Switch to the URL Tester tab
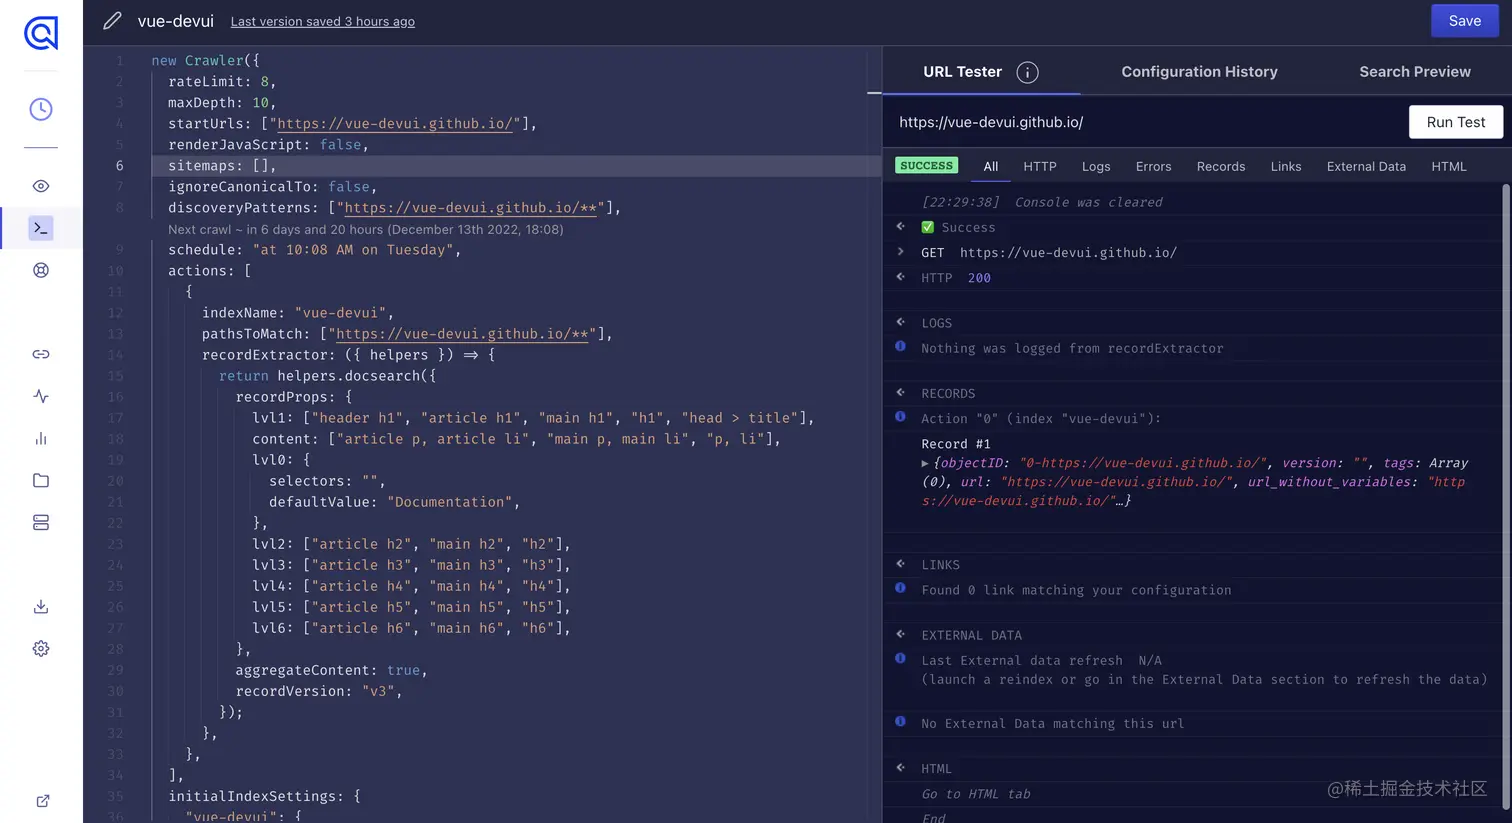Viewport: 1512px width, 823px height. click(962, 72)
